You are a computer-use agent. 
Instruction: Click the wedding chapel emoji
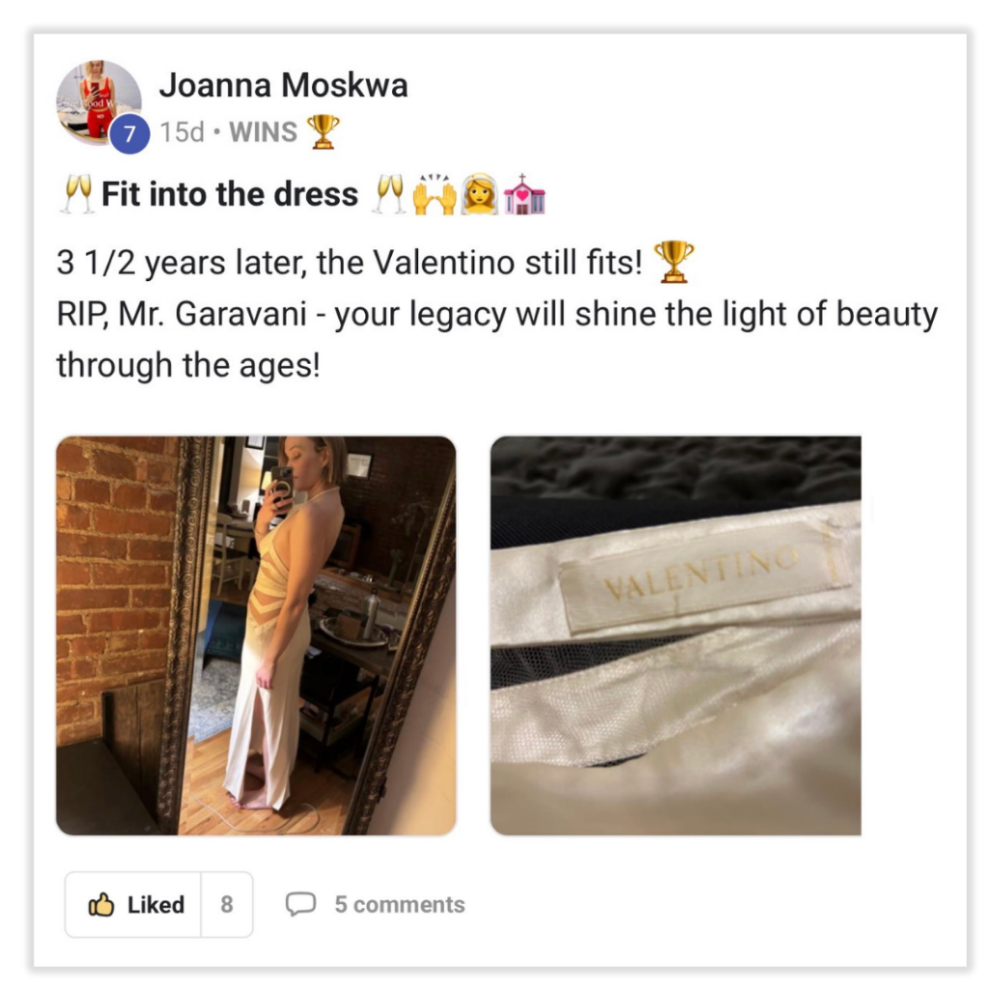(x=524, y=194)
